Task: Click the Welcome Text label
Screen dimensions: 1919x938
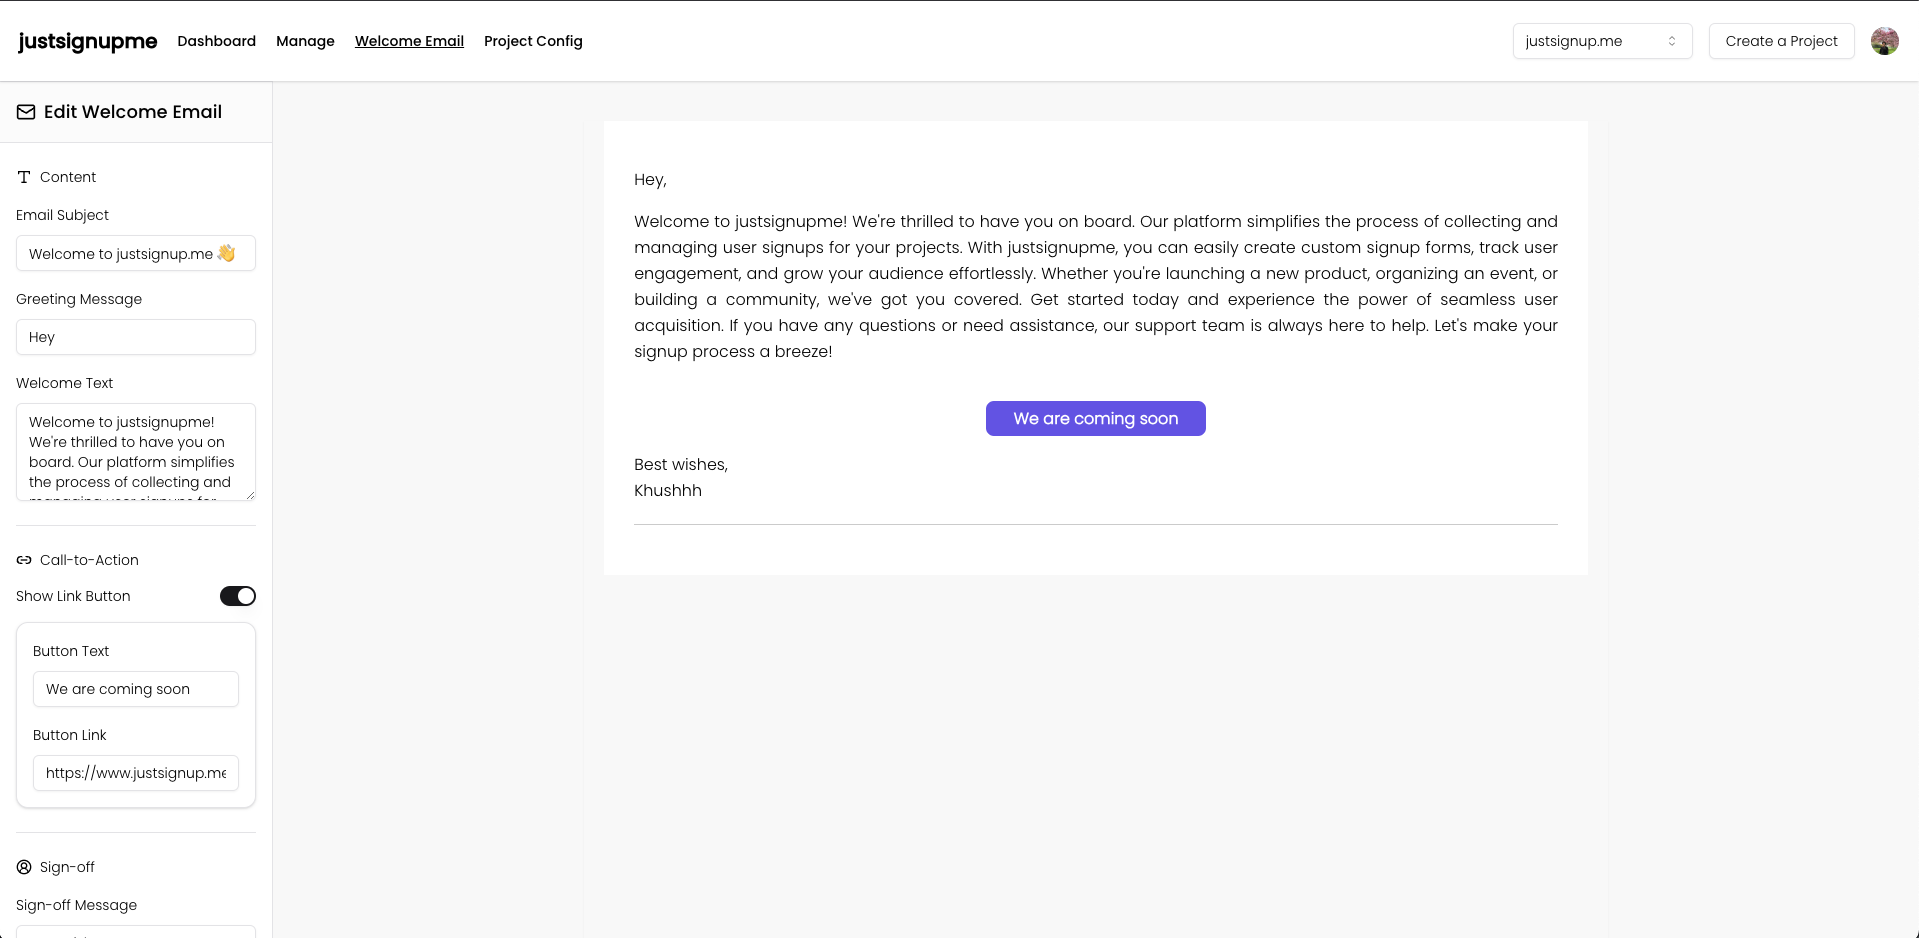Action: (65, 383)
